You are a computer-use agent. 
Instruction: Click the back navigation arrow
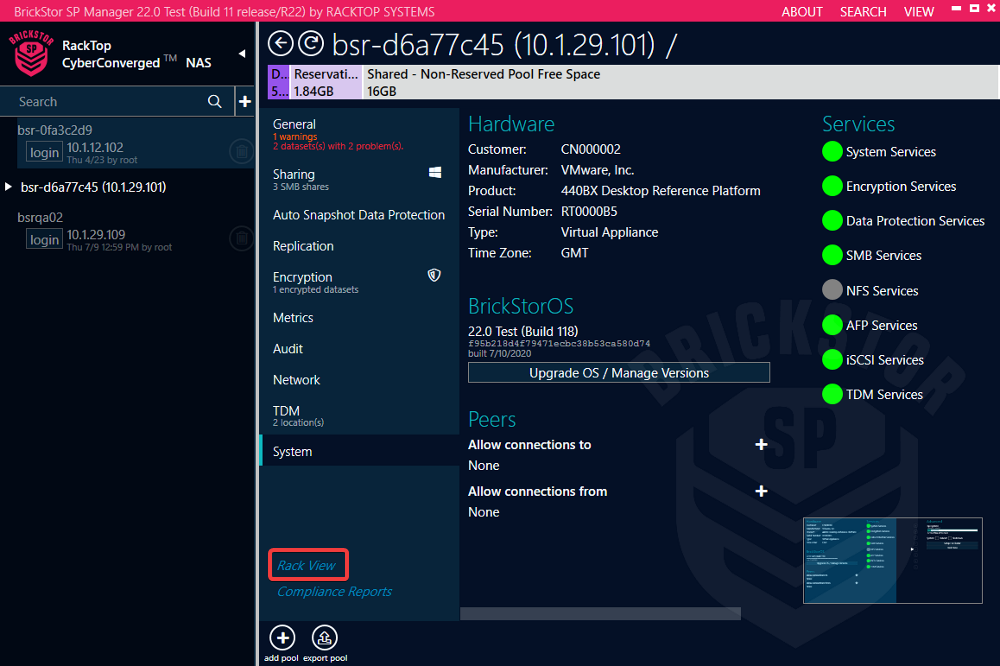pos(281,44)
